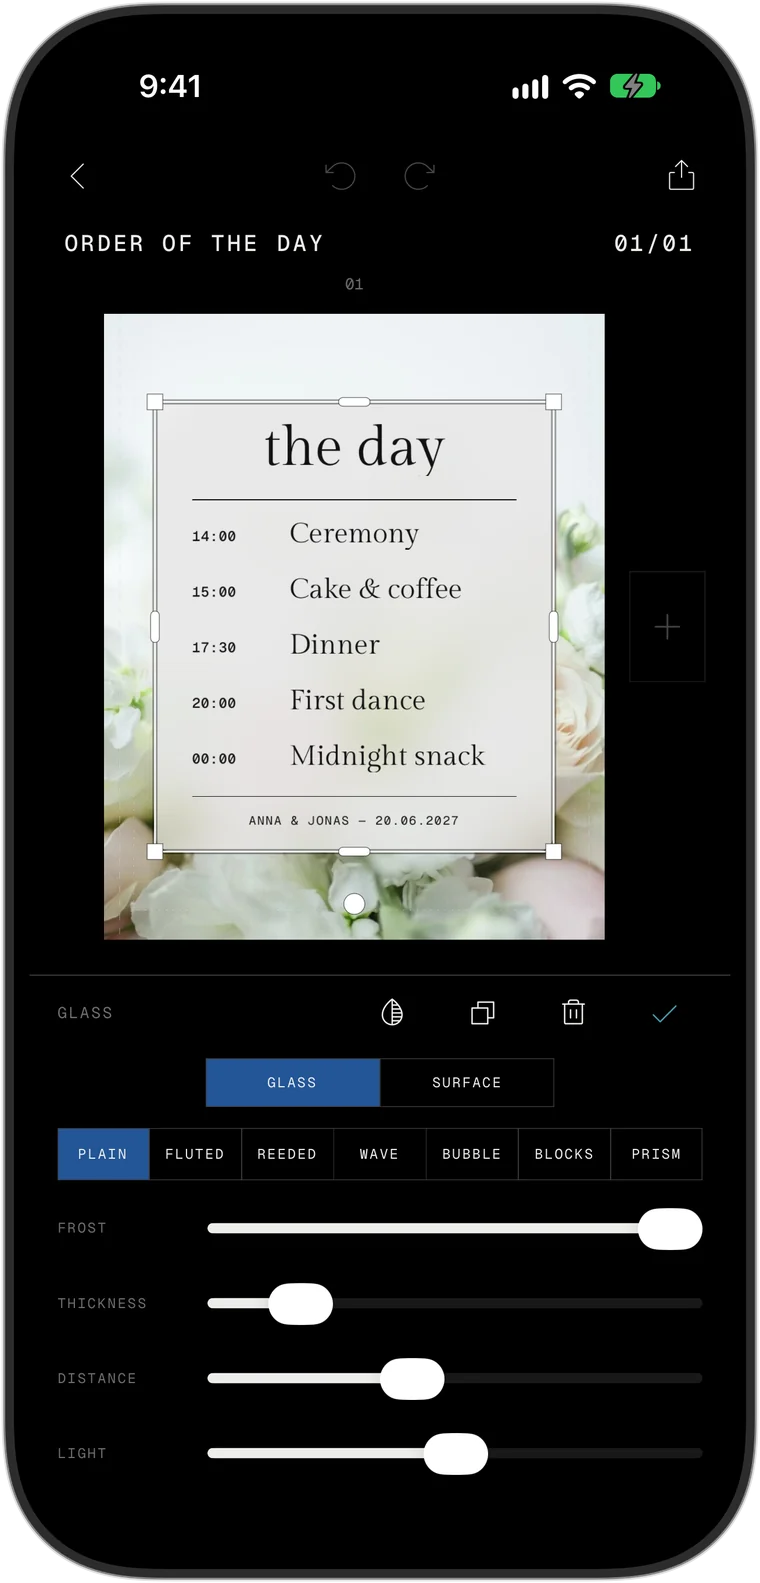Select the PLAIN glass style
The image size is (760, 1583).
point(103,1154)
